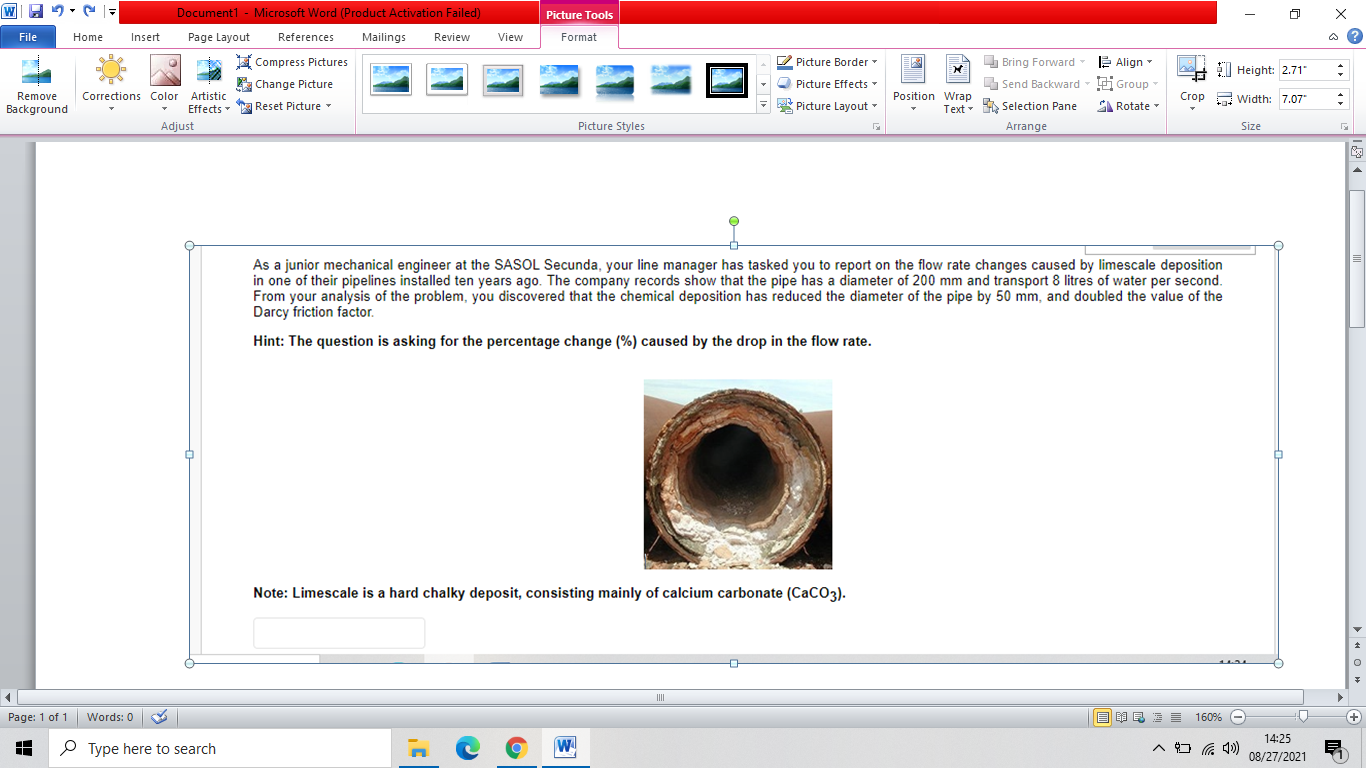Open the Picture Styles dialog launcher

(x=876, y=126)
